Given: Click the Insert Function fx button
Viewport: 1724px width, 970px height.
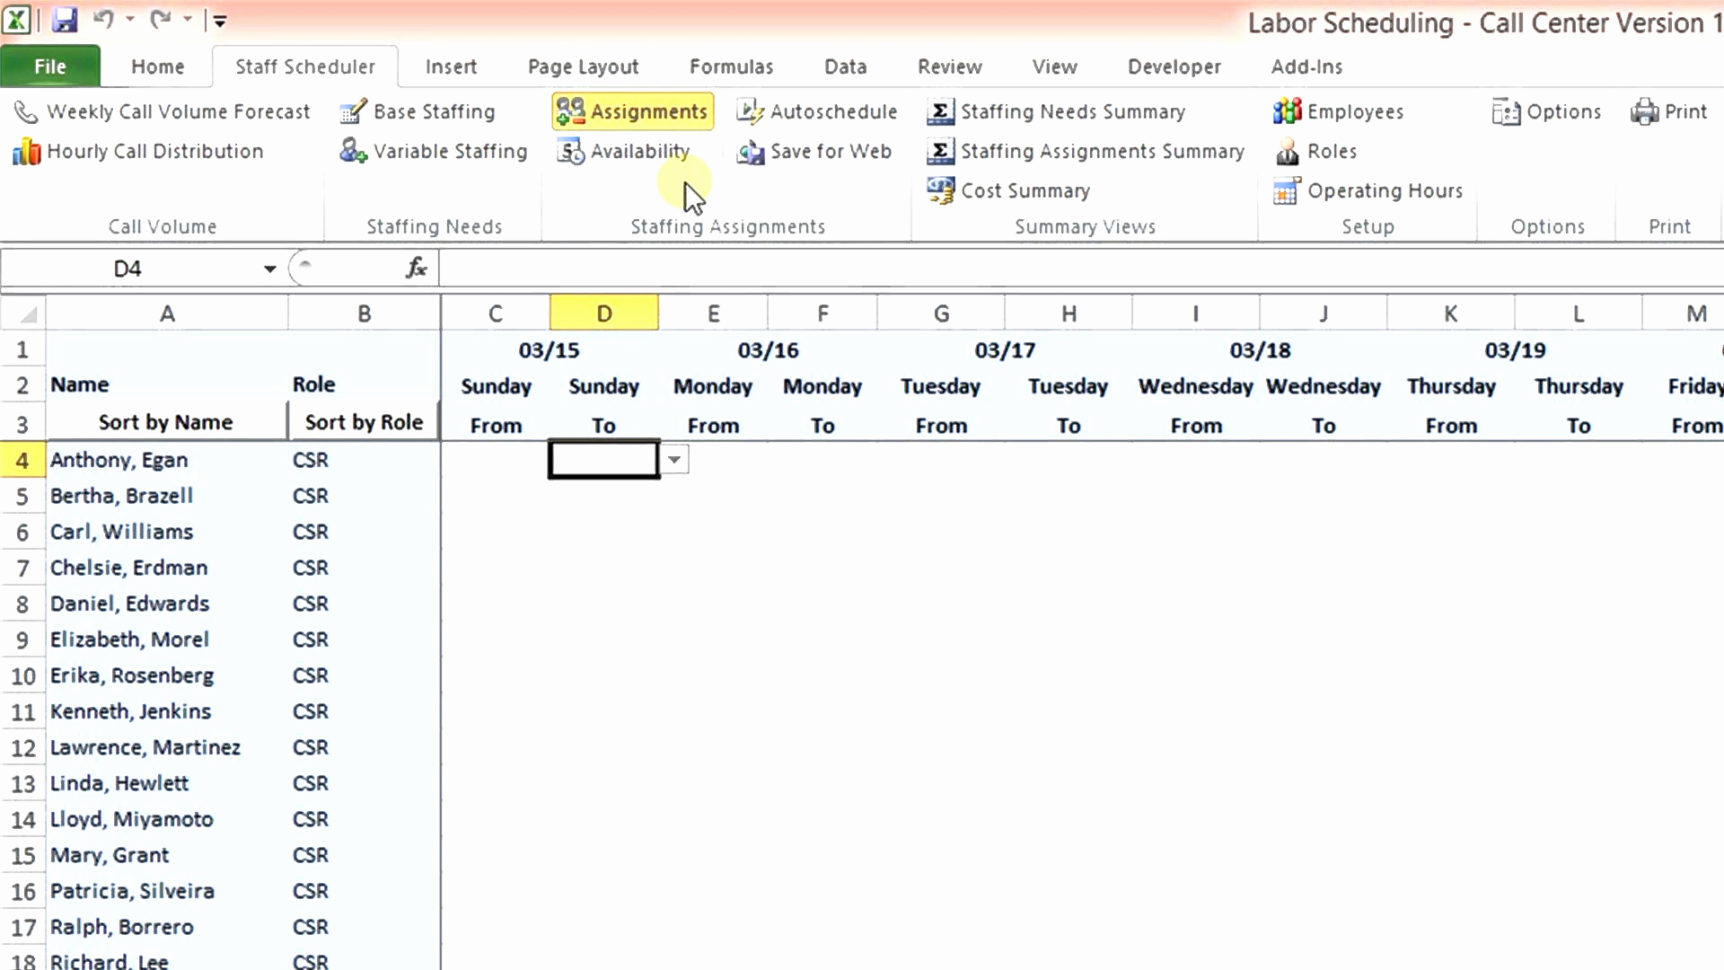Looking at the screenshot, I should click(417, 268).
